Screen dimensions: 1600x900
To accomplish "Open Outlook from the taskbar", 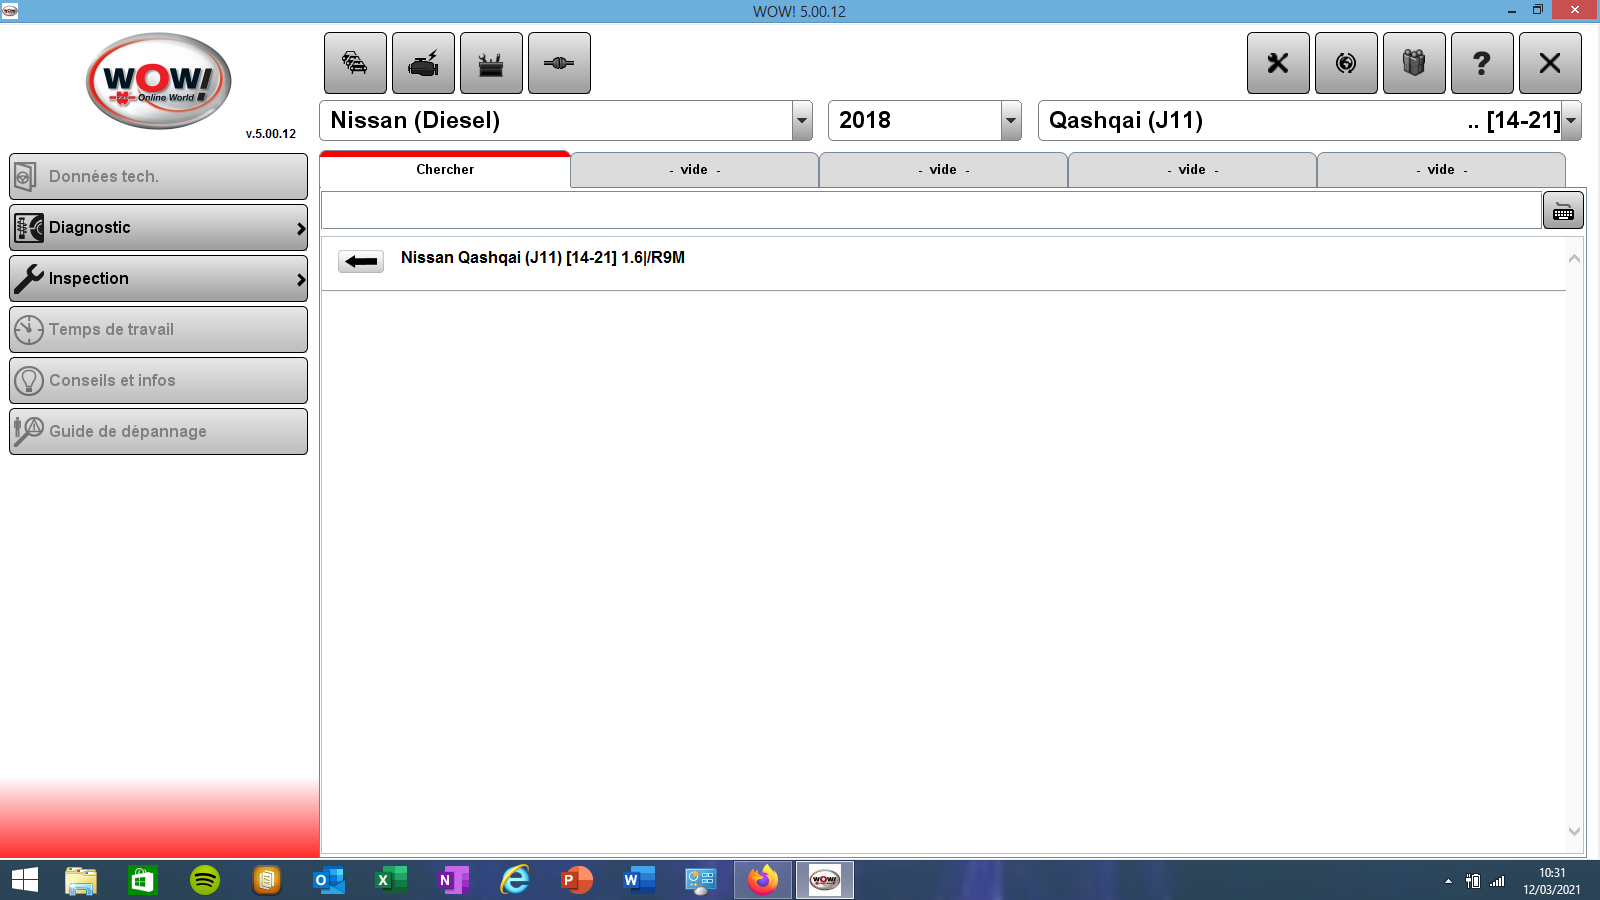I will tap(329, 880).
